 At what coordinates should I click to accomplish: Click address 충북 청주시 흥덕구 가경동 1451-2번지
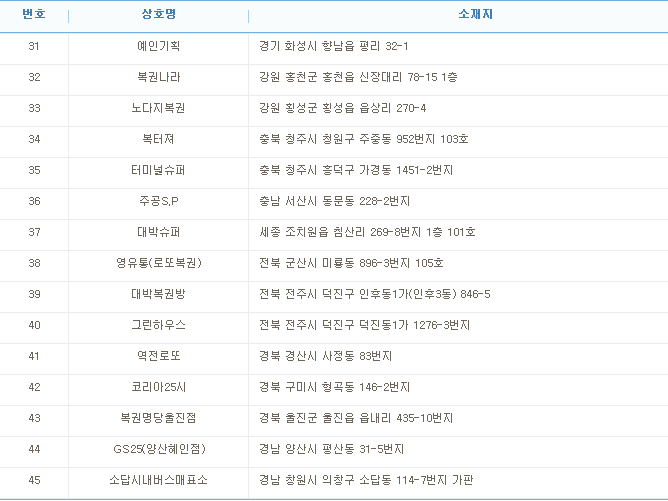pos(356,170)
